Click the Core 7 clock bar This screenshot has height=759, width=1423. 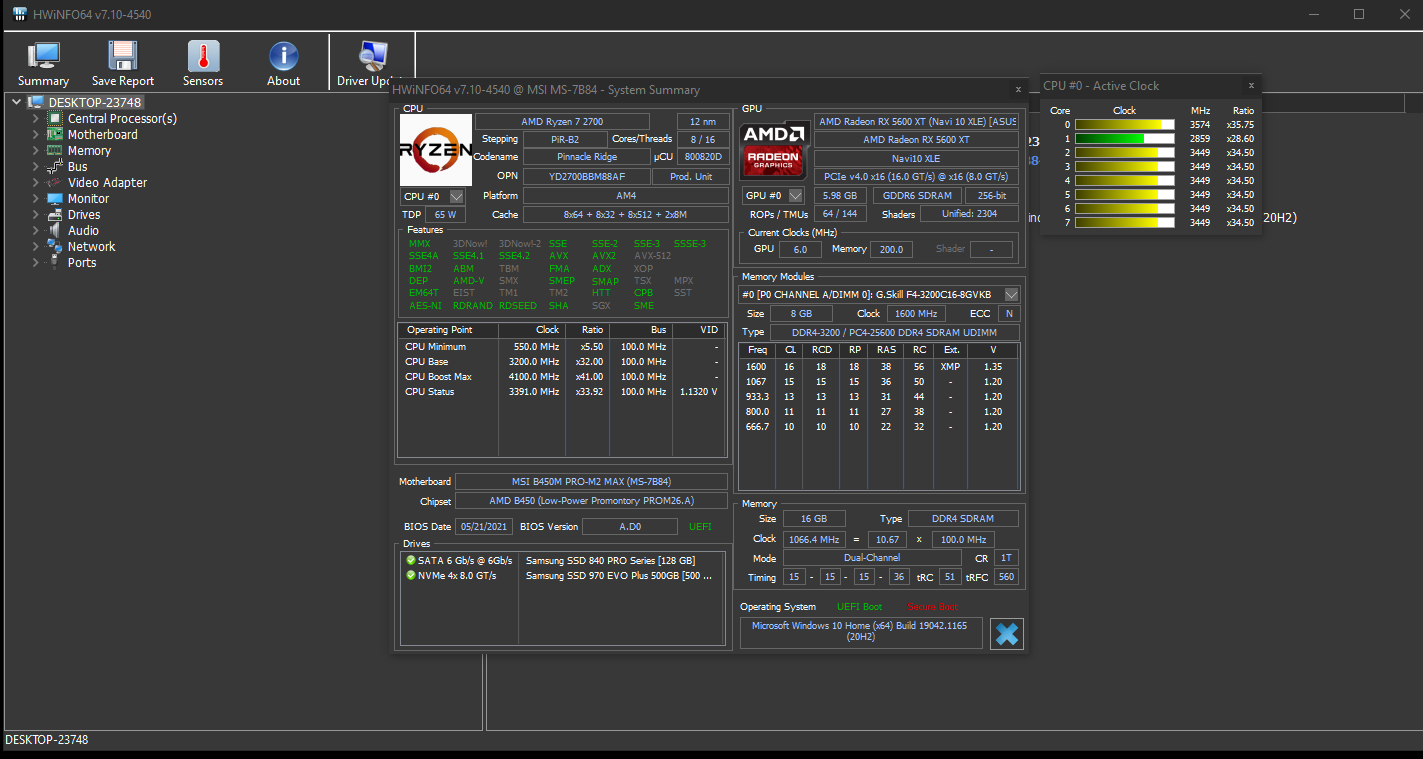pyautogui.click(x=1125, y=222)
